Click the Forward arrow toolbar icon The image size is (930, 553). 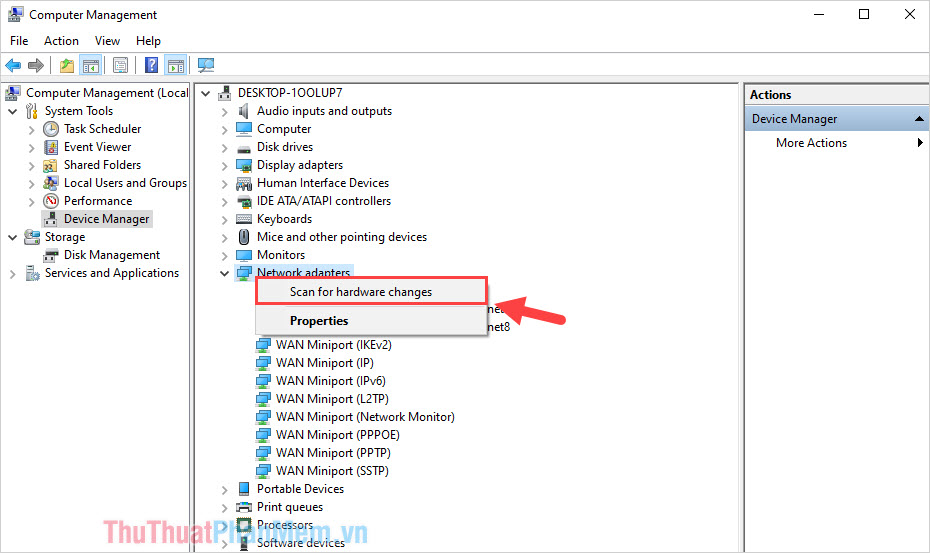(x=36, y=65)
